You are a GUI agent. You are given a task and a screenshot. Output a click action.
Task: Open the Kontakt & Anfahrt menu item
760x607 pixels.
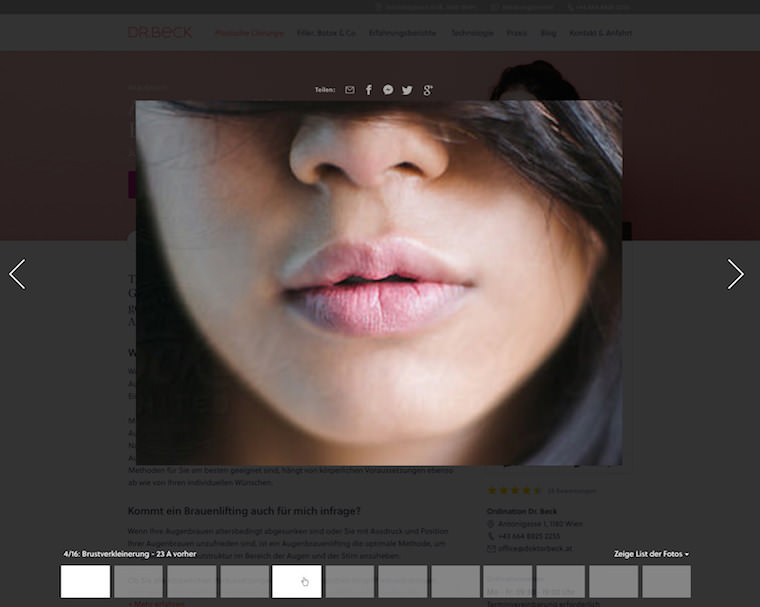(601, 33)
